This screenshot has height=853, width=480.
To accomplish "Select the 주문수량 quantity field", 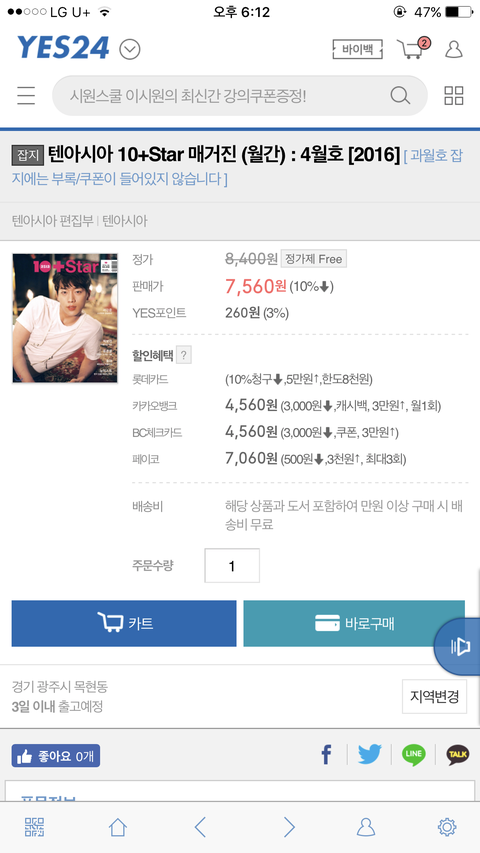I will (x=232, y=566).
